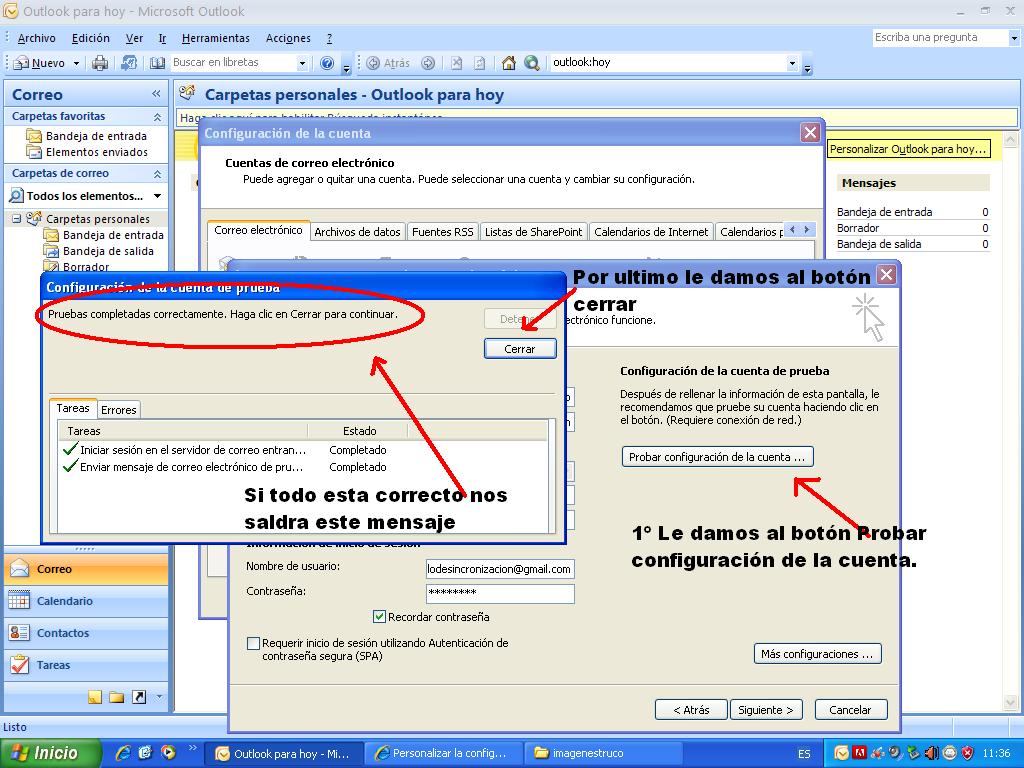Open the Address Book icon
1024x768 pixels.
pyautogui.click(x=157, y=63)
